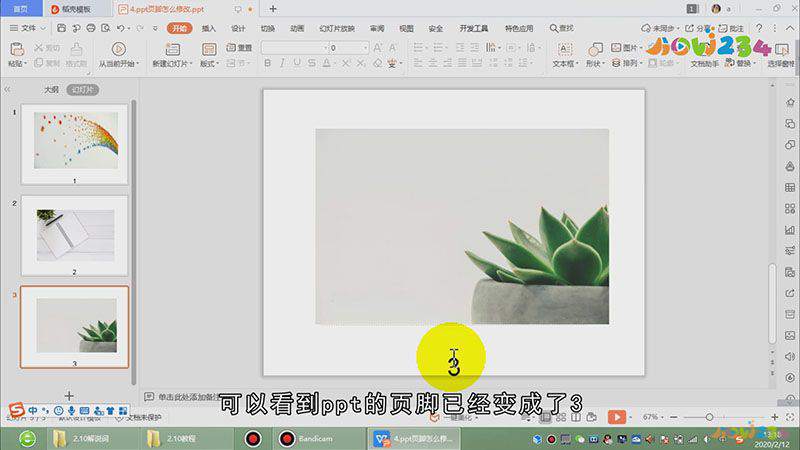Click the Redo arrow icon
The width and height of the screenshot is (800, 450).
click(x=140, y=28)
